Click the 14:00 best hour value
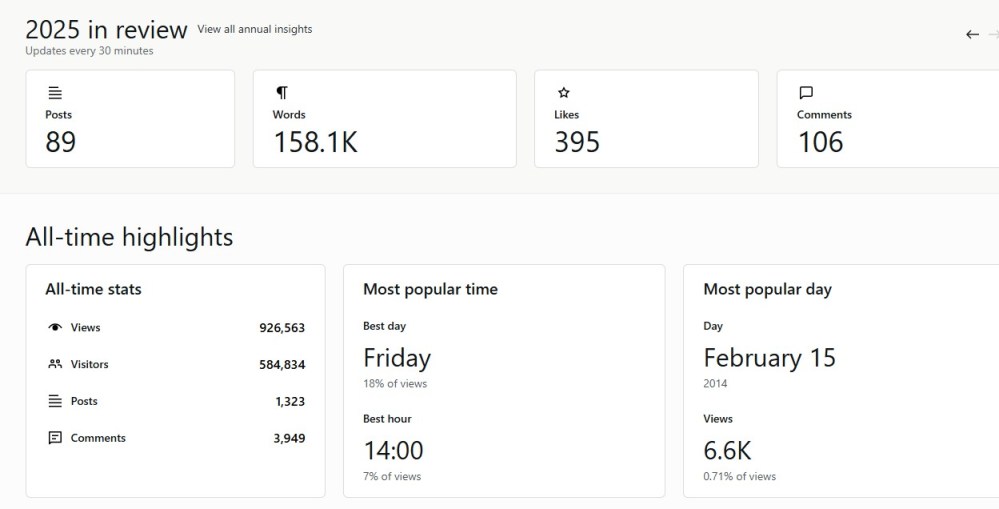This screenshot has height=509, width=999. pyautogui.click(x=393, y=450)
